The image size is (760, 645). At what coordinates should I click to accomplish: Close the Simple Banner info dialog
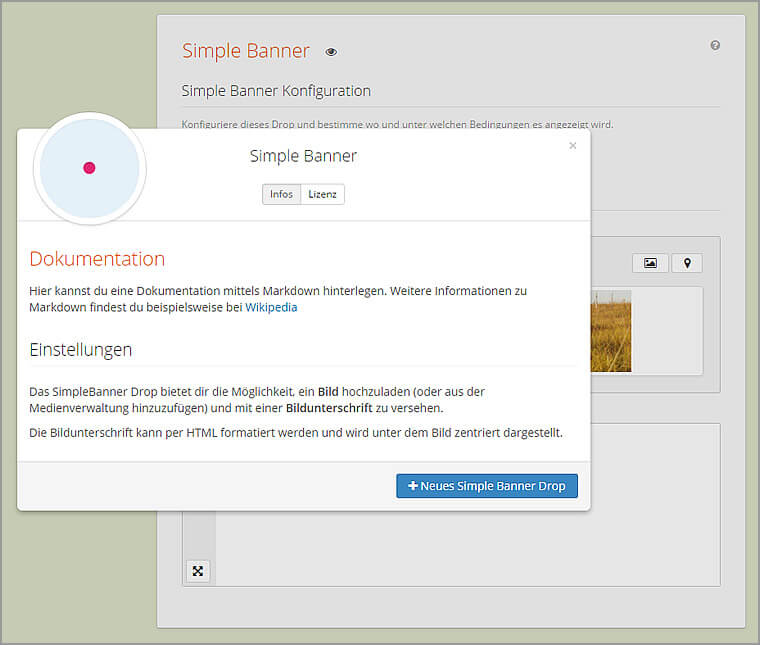(573, 146)
